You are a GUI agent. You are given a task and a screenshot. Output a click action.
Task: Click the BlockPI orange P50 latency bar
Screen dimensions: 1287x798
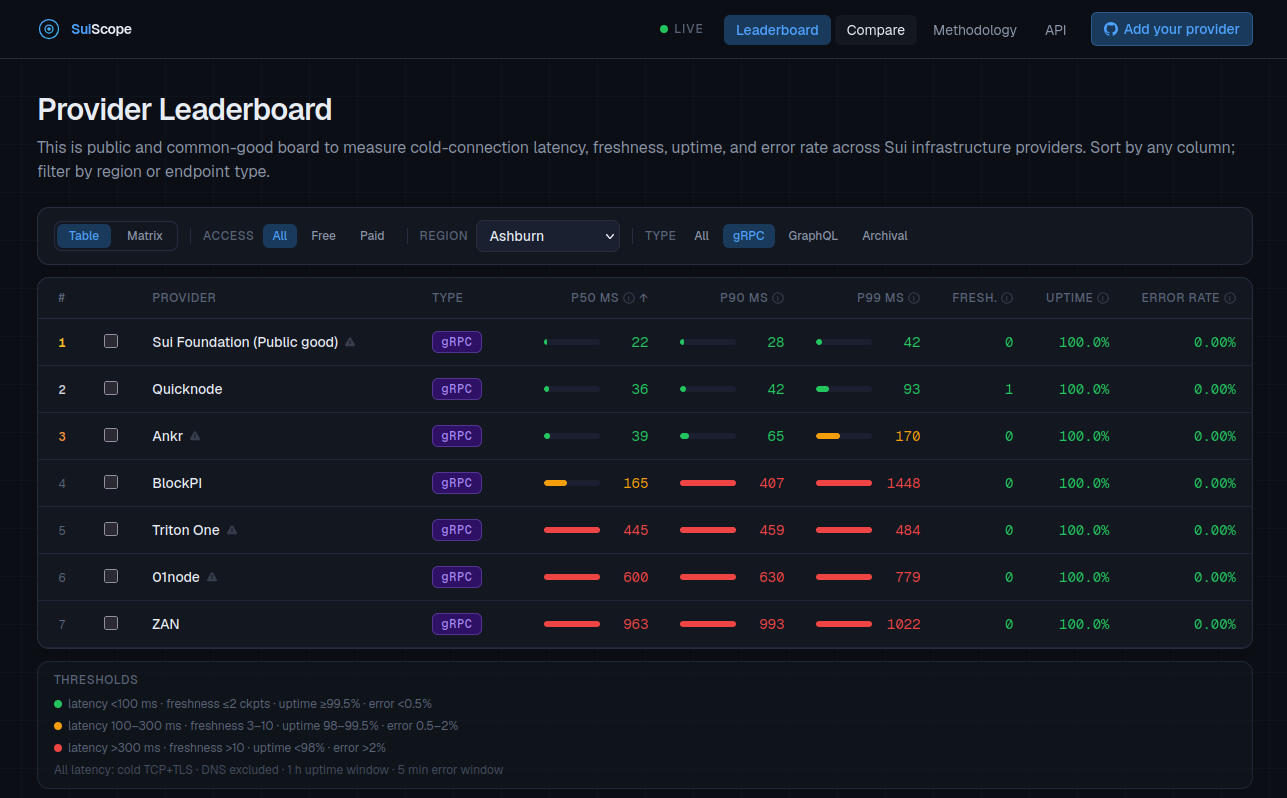pyautogui.click(x=572, y=483)
